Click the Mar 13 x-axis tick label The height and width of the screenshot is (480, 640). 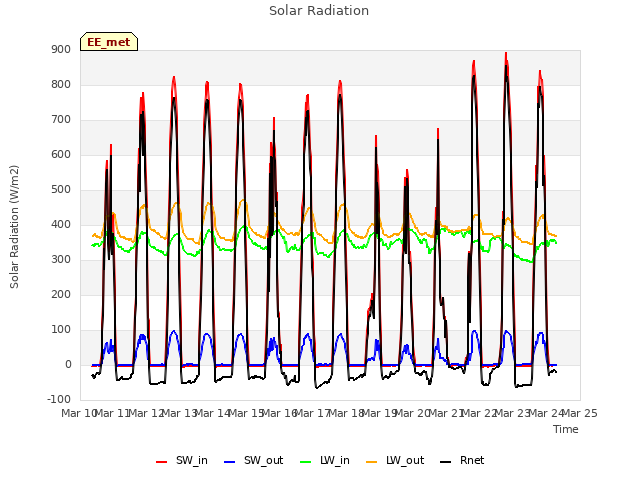coord(180,413)
